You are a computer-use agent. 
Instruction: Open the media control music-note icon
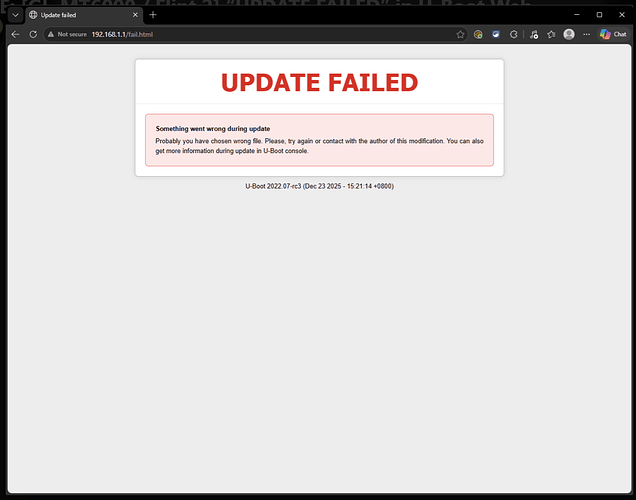pyautogui.click(x=534, y=34)
